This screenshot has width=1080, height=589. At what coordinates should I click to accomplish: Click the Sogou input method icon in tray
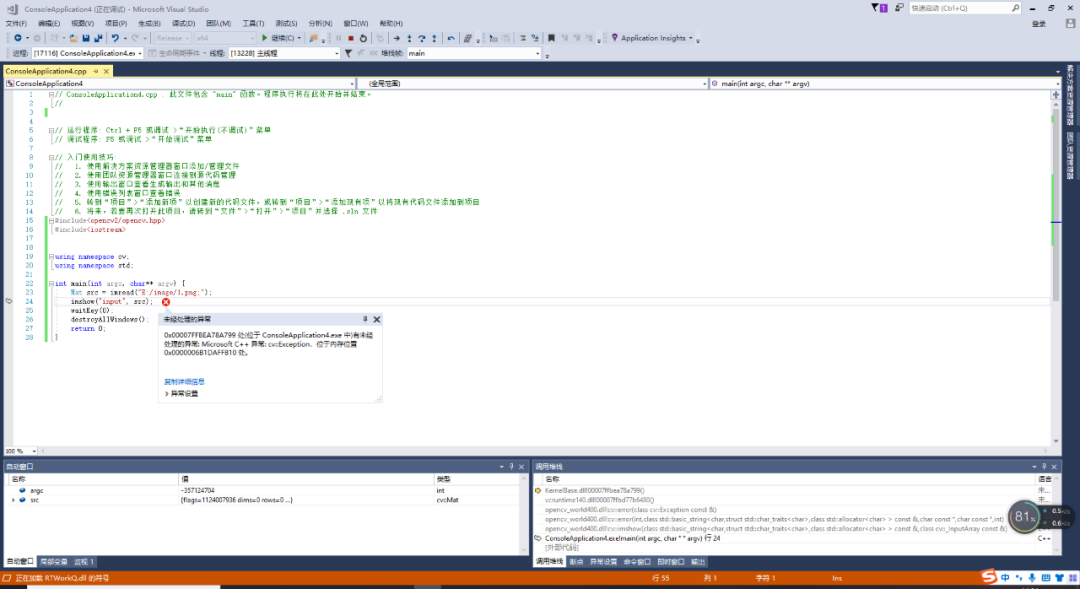(x=989, y=577)
